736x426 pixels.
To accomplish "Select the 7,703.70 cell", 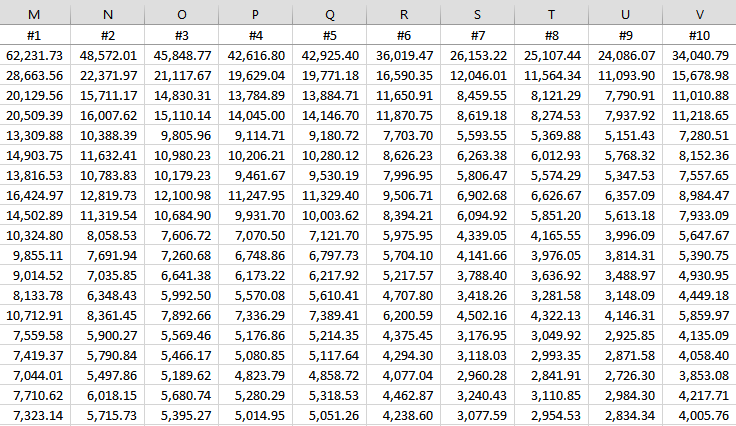I will pos(404,136).
